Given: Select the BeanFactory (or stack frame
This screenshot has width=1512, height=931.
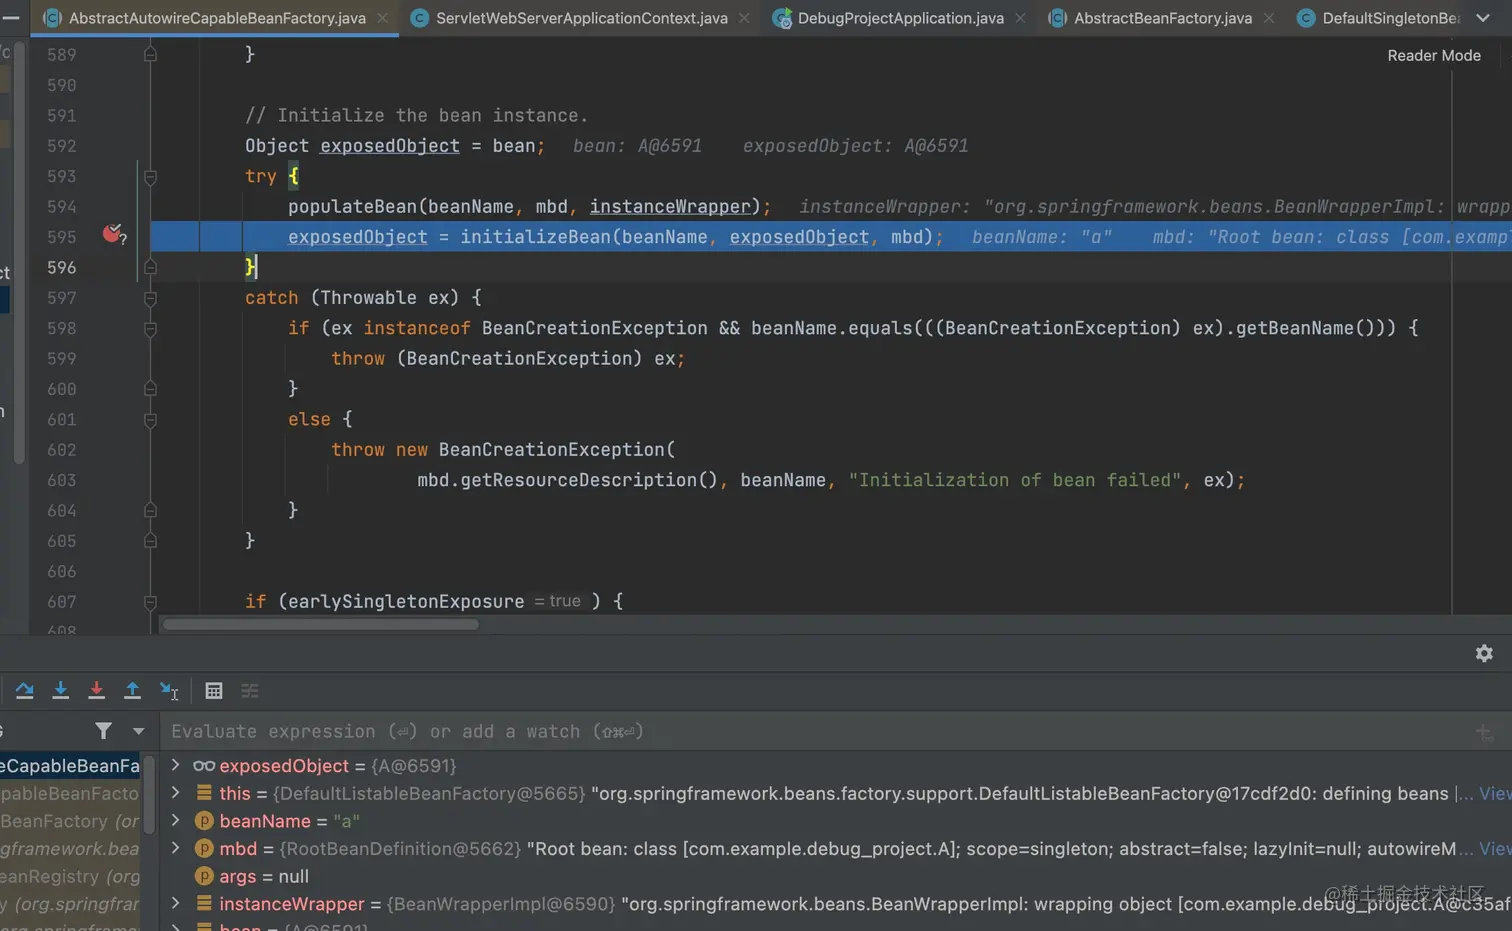Looking at the screenshot, I should pos(70,821).
